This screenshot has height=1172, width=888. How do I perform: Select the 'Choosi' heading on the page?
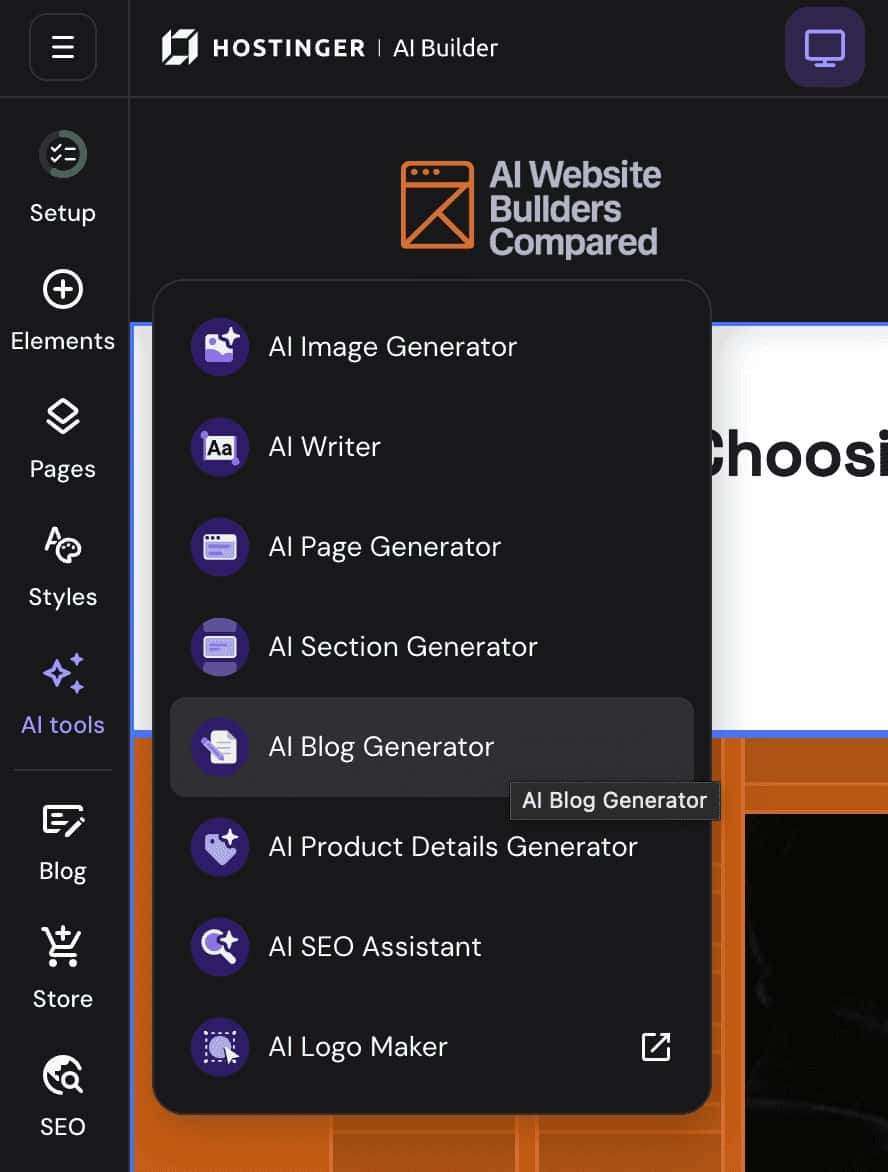(x=798, y=454)
